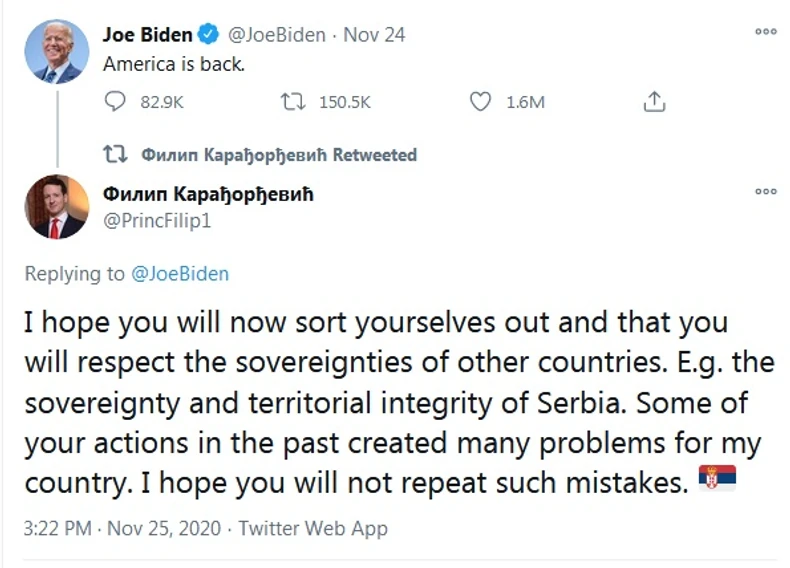Open the 'Филип Карађорђевић Retweeted' label
This screenshot has height=568, width=790.
tap(279, 155)
